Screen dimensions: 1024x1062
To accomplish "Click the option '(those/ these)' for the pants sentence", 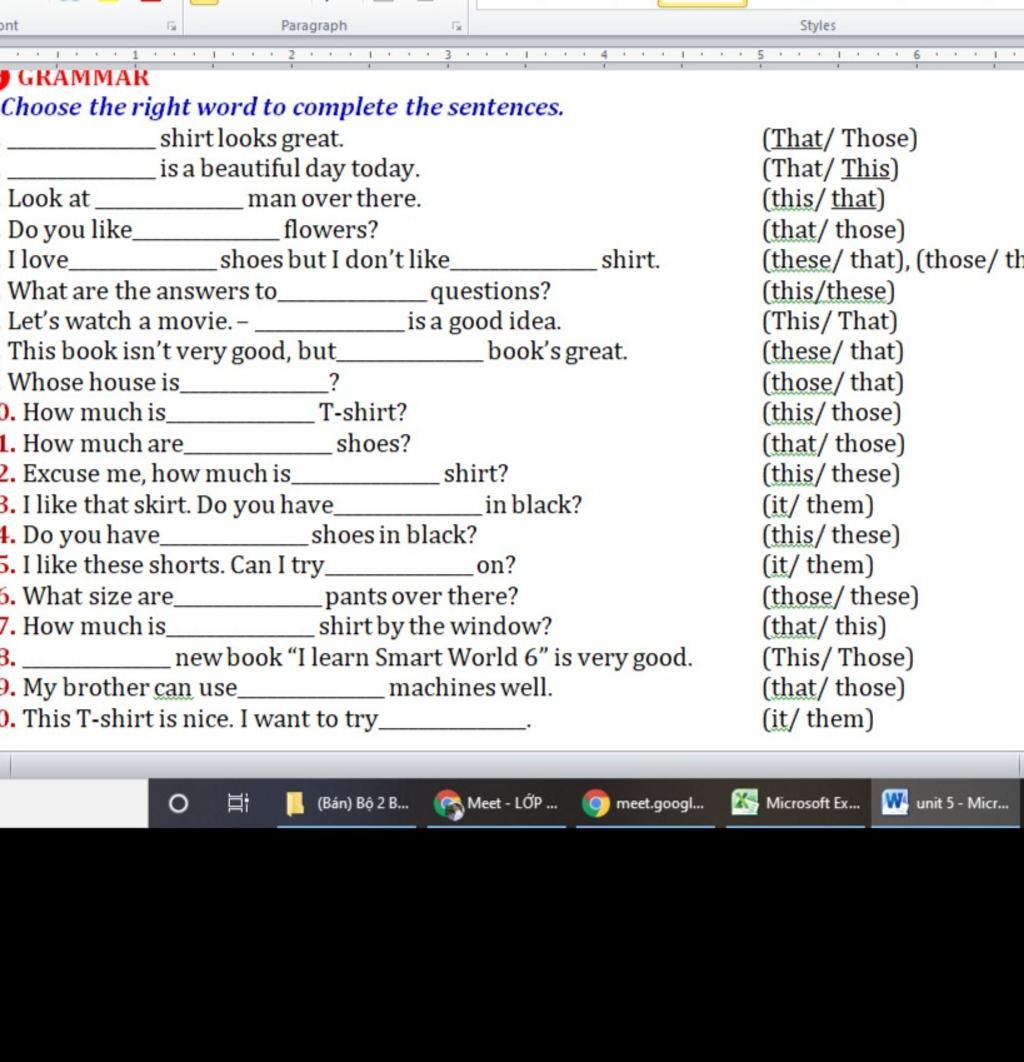I will [840, 597].
